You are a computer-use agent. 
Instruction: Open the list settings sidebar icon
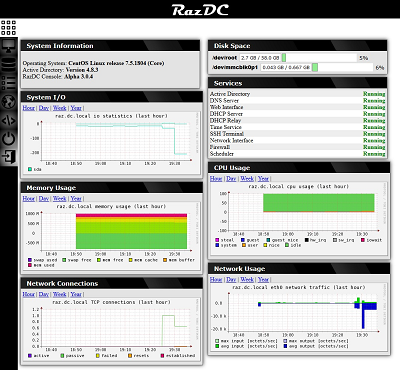(8, 83)
